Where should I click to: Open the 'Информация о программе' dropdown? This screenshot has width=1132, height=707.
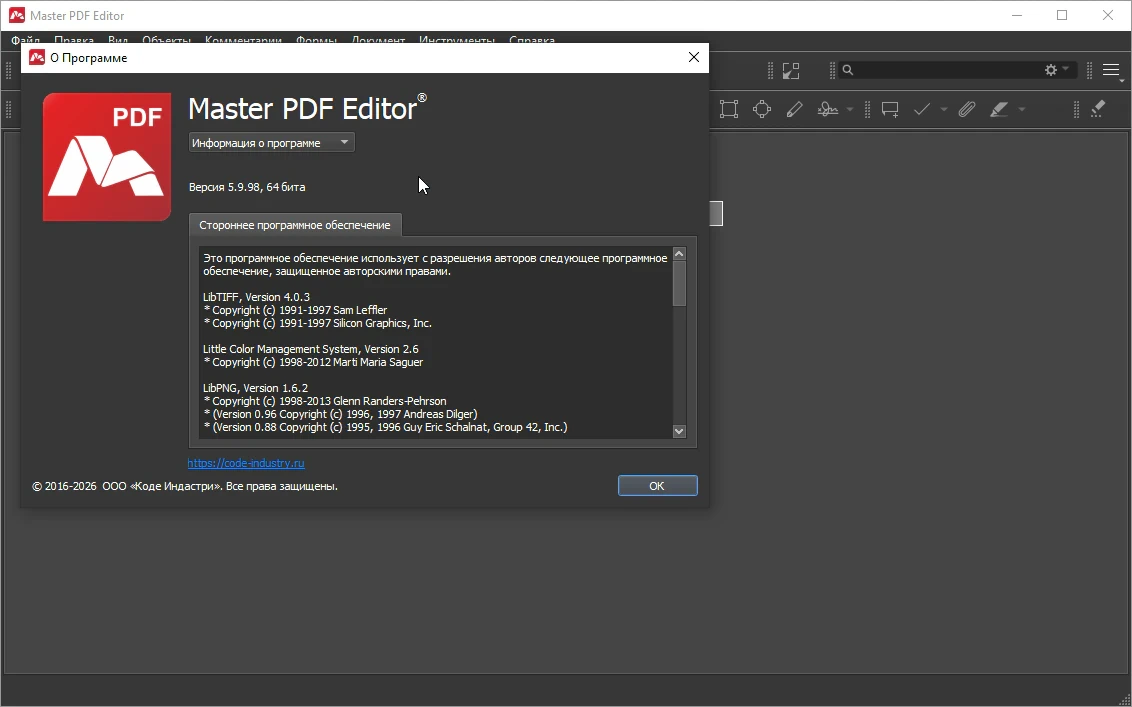pos(271,142)
